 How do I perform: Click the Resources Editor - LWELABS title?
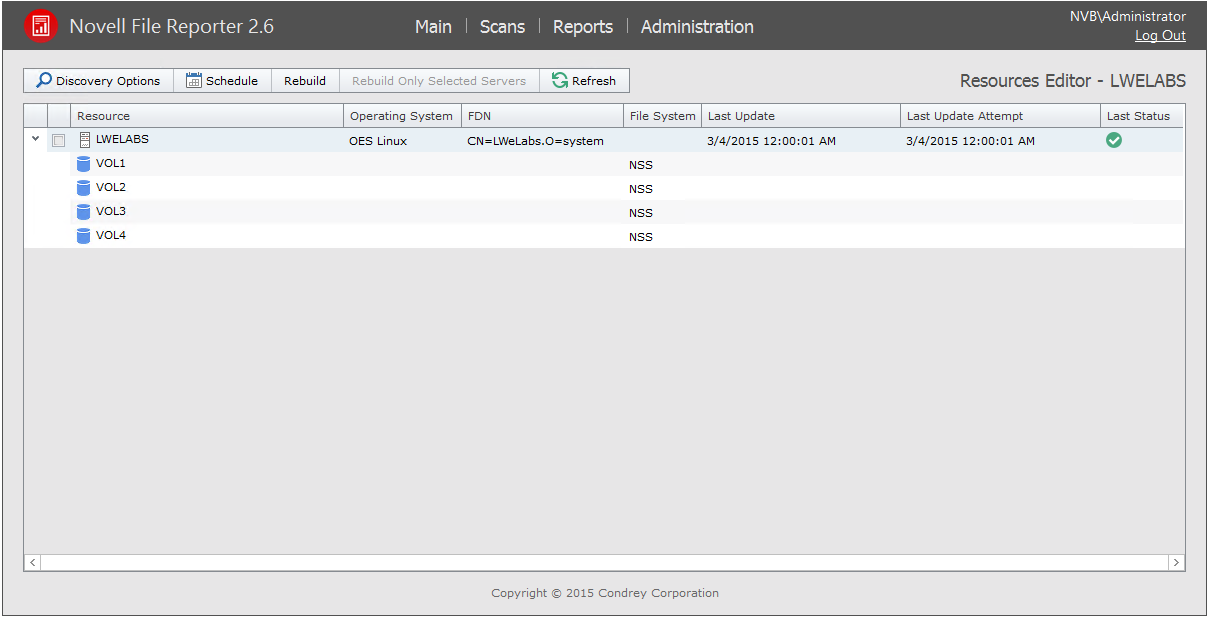[1073, 81]
